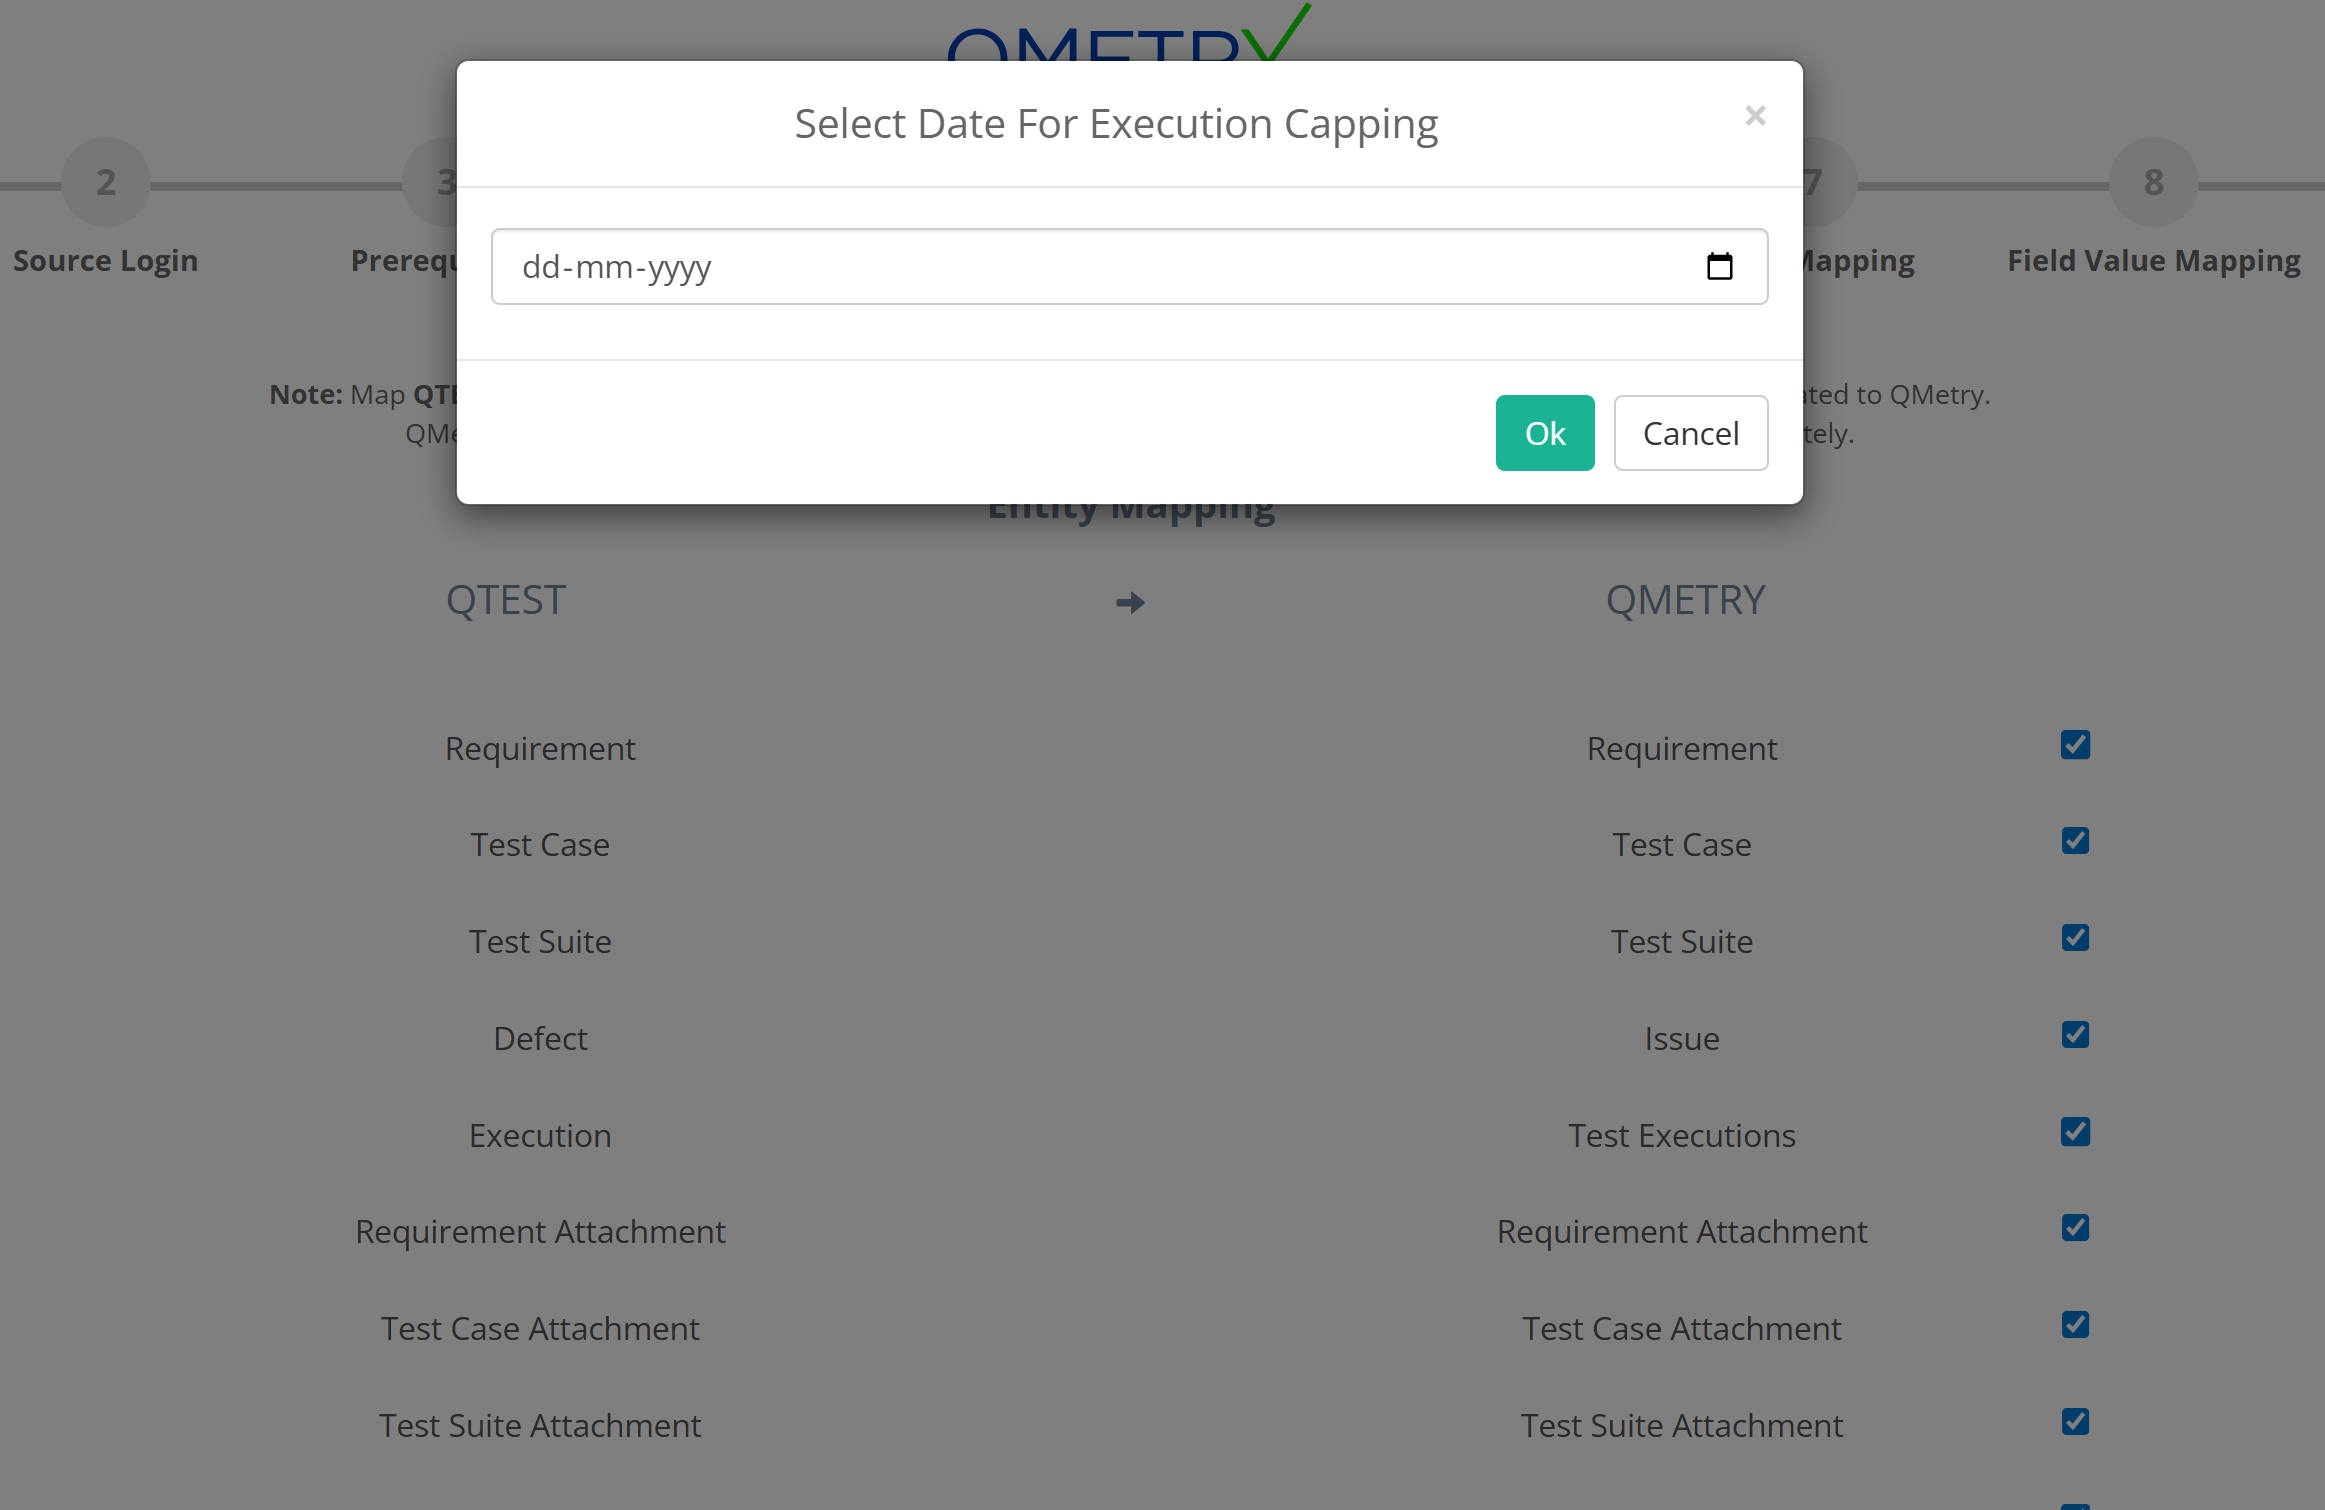Viewport: 2325px width, 1510px height.
Task: Go to step 2 Source Login circle
Action: coord(106,182)
